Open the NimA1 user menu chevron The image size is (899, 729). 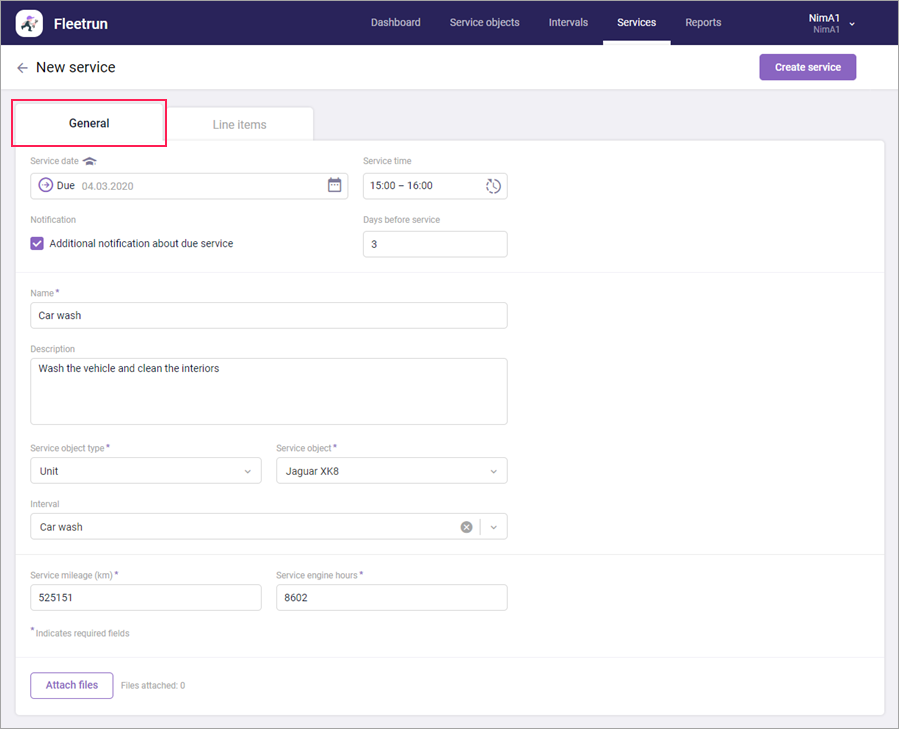pyautogui.click(x=852, y=24)
